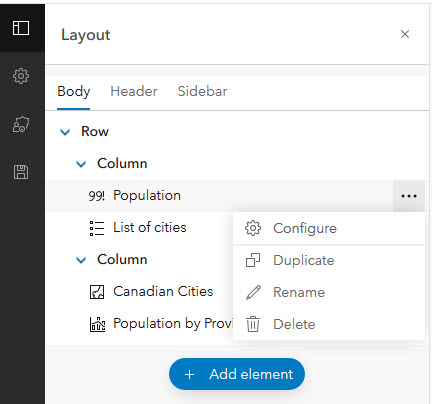Click the Save floppy disk icon
This screenshot has height=404, width=432.
point(21,172)
